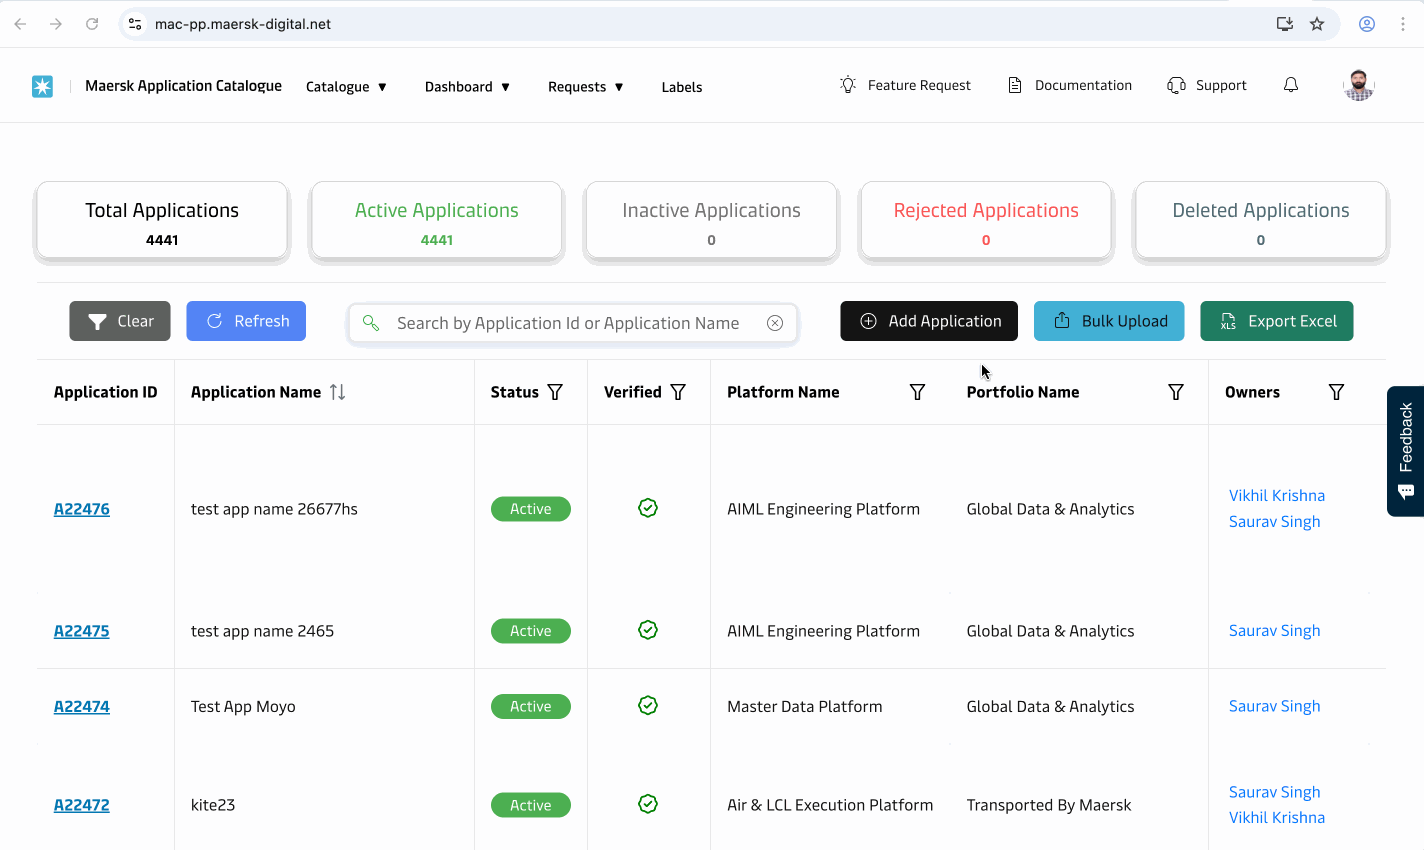Clear the search field using the circled X icon

[775, 322]
